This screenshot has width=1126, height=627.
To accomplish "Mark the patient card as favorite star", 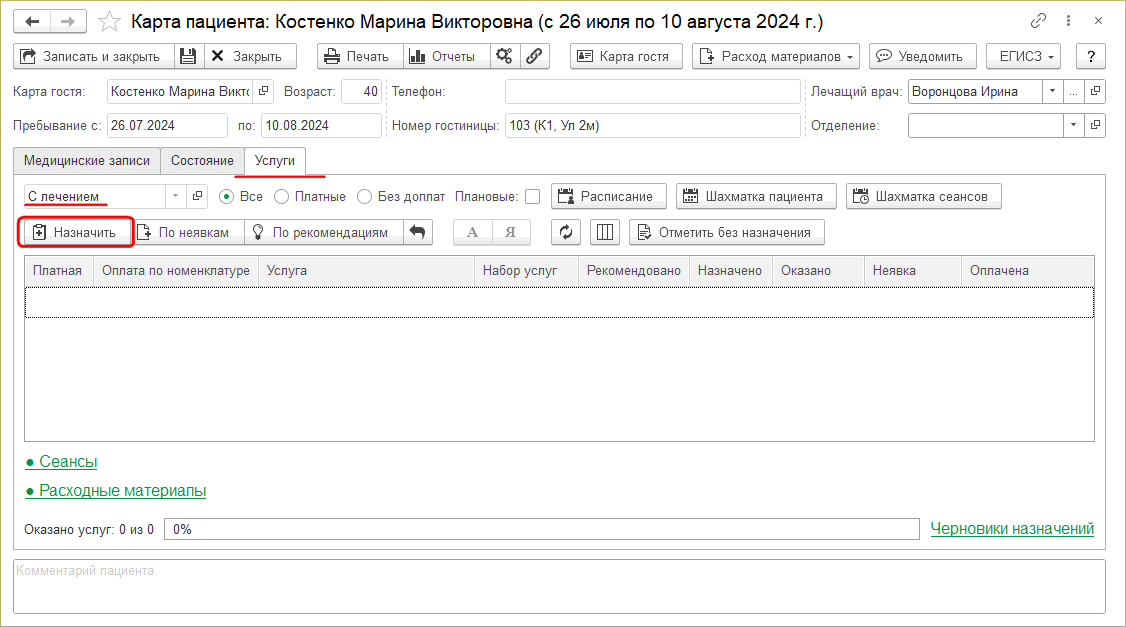I will 111,21.
